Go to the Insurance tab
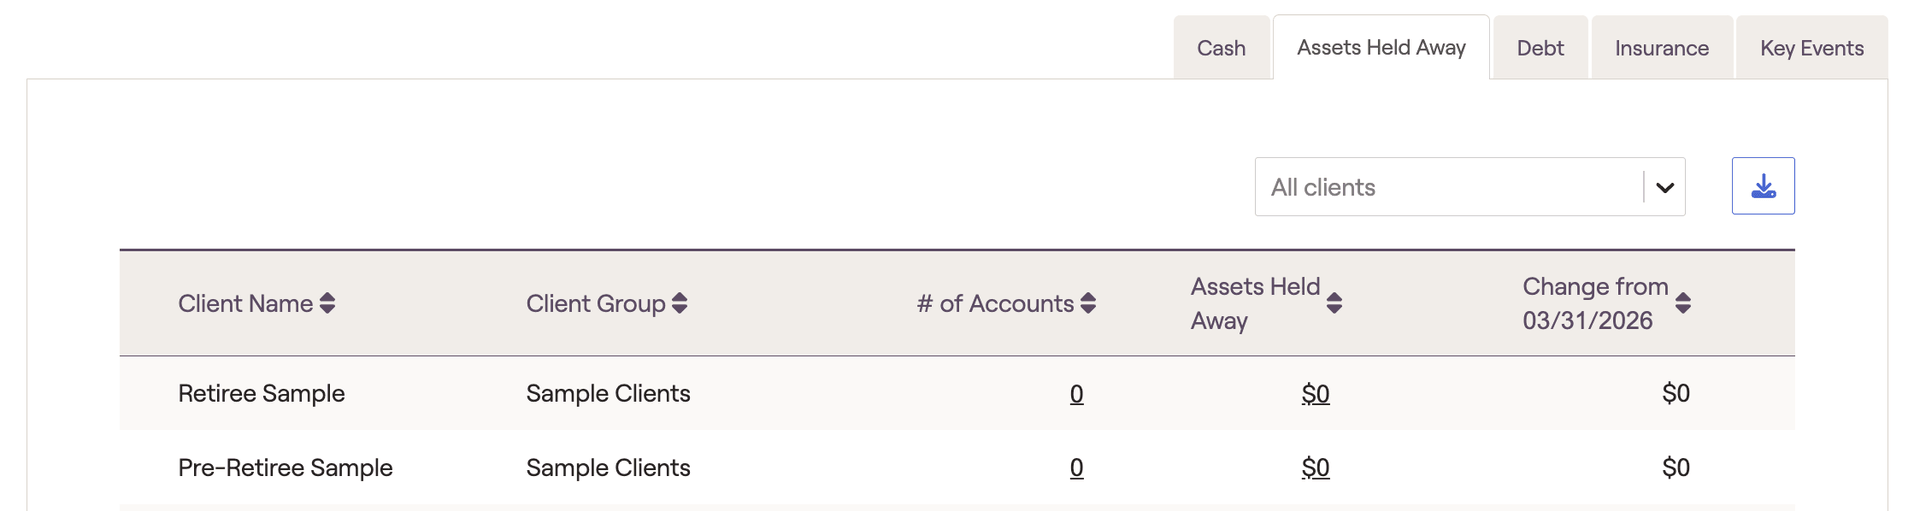This screenshot has width=1920, height=511. 1661,48
